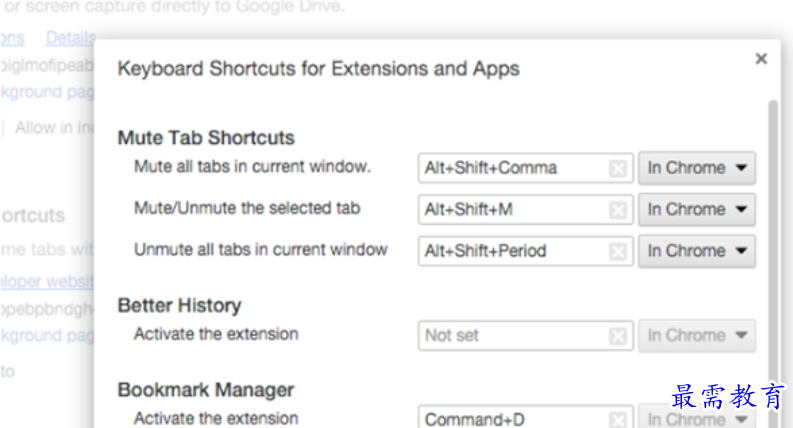Toggle the Allow in incognito checkbox

(2, 128)
